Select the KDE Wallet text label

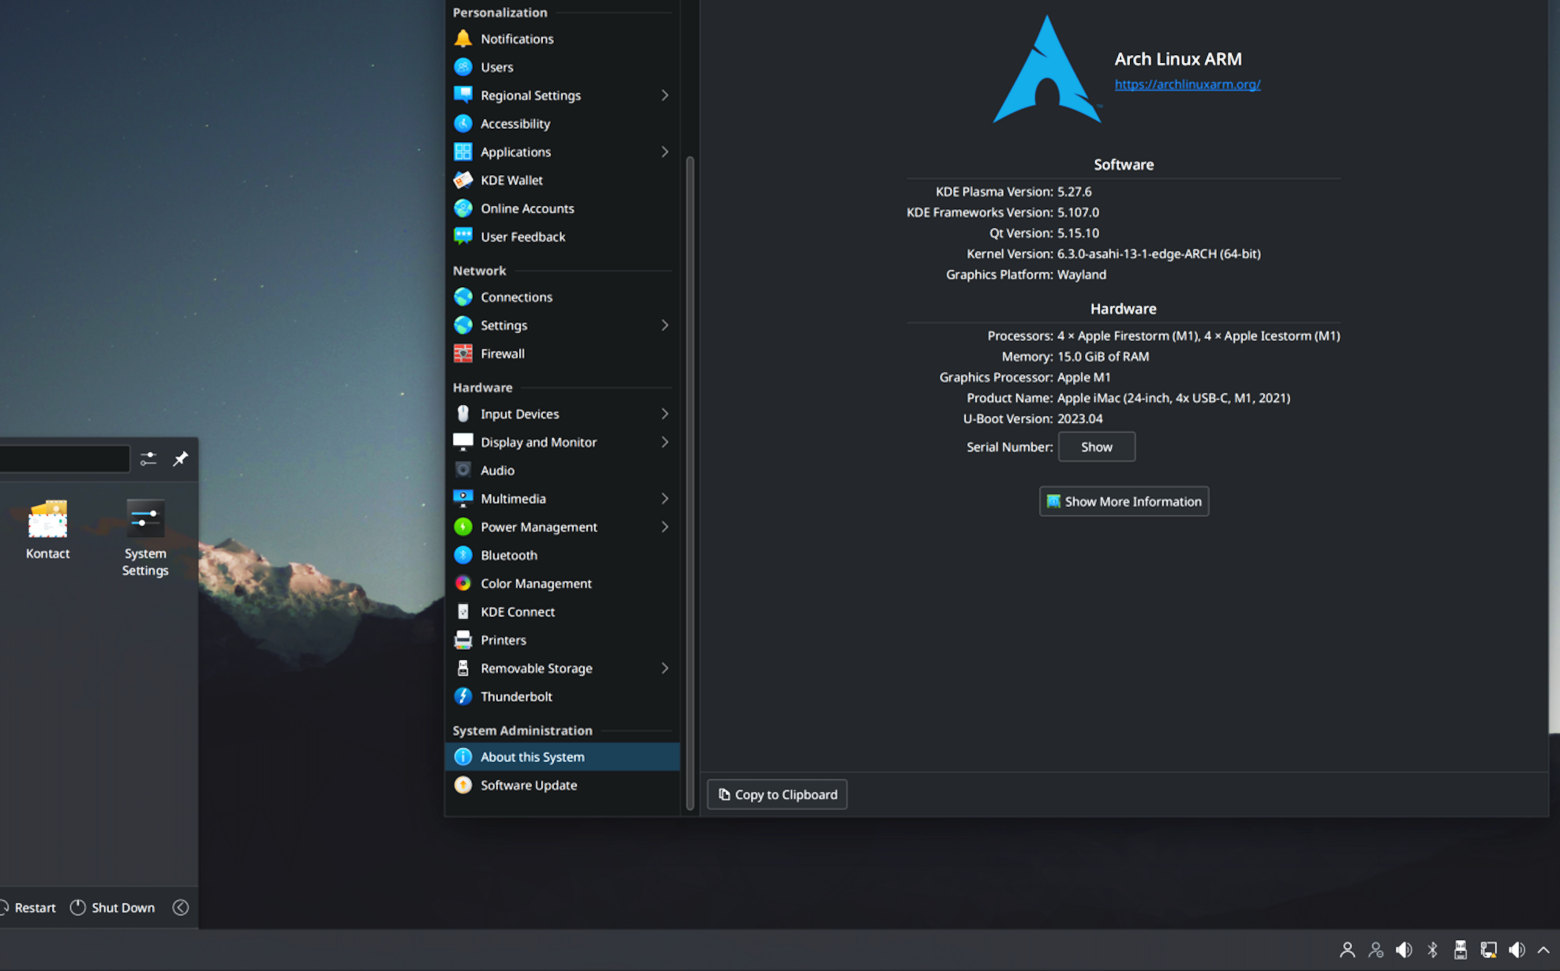[x=512, y=181]
